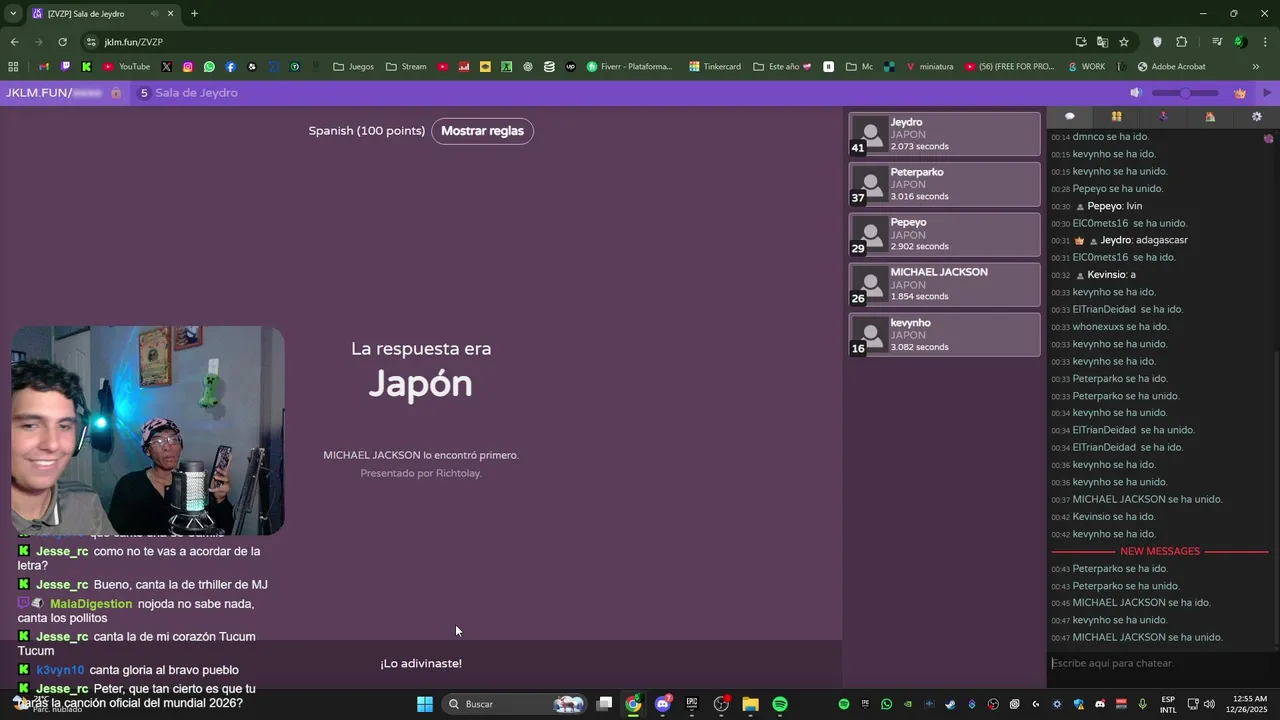Expand the Mc bookmarks folder
The image size is (1280, 720).
pyautogui.click(x=859, y=67)
